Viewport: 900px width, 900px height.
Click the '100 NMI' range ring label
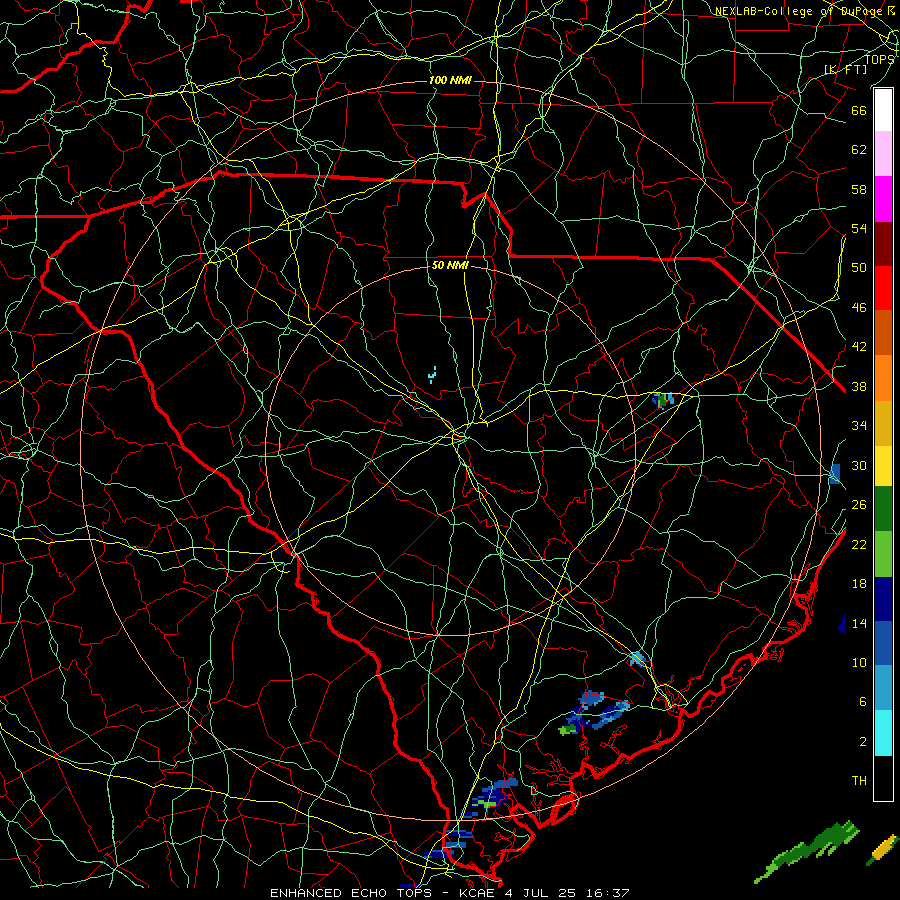coord(450,80)
